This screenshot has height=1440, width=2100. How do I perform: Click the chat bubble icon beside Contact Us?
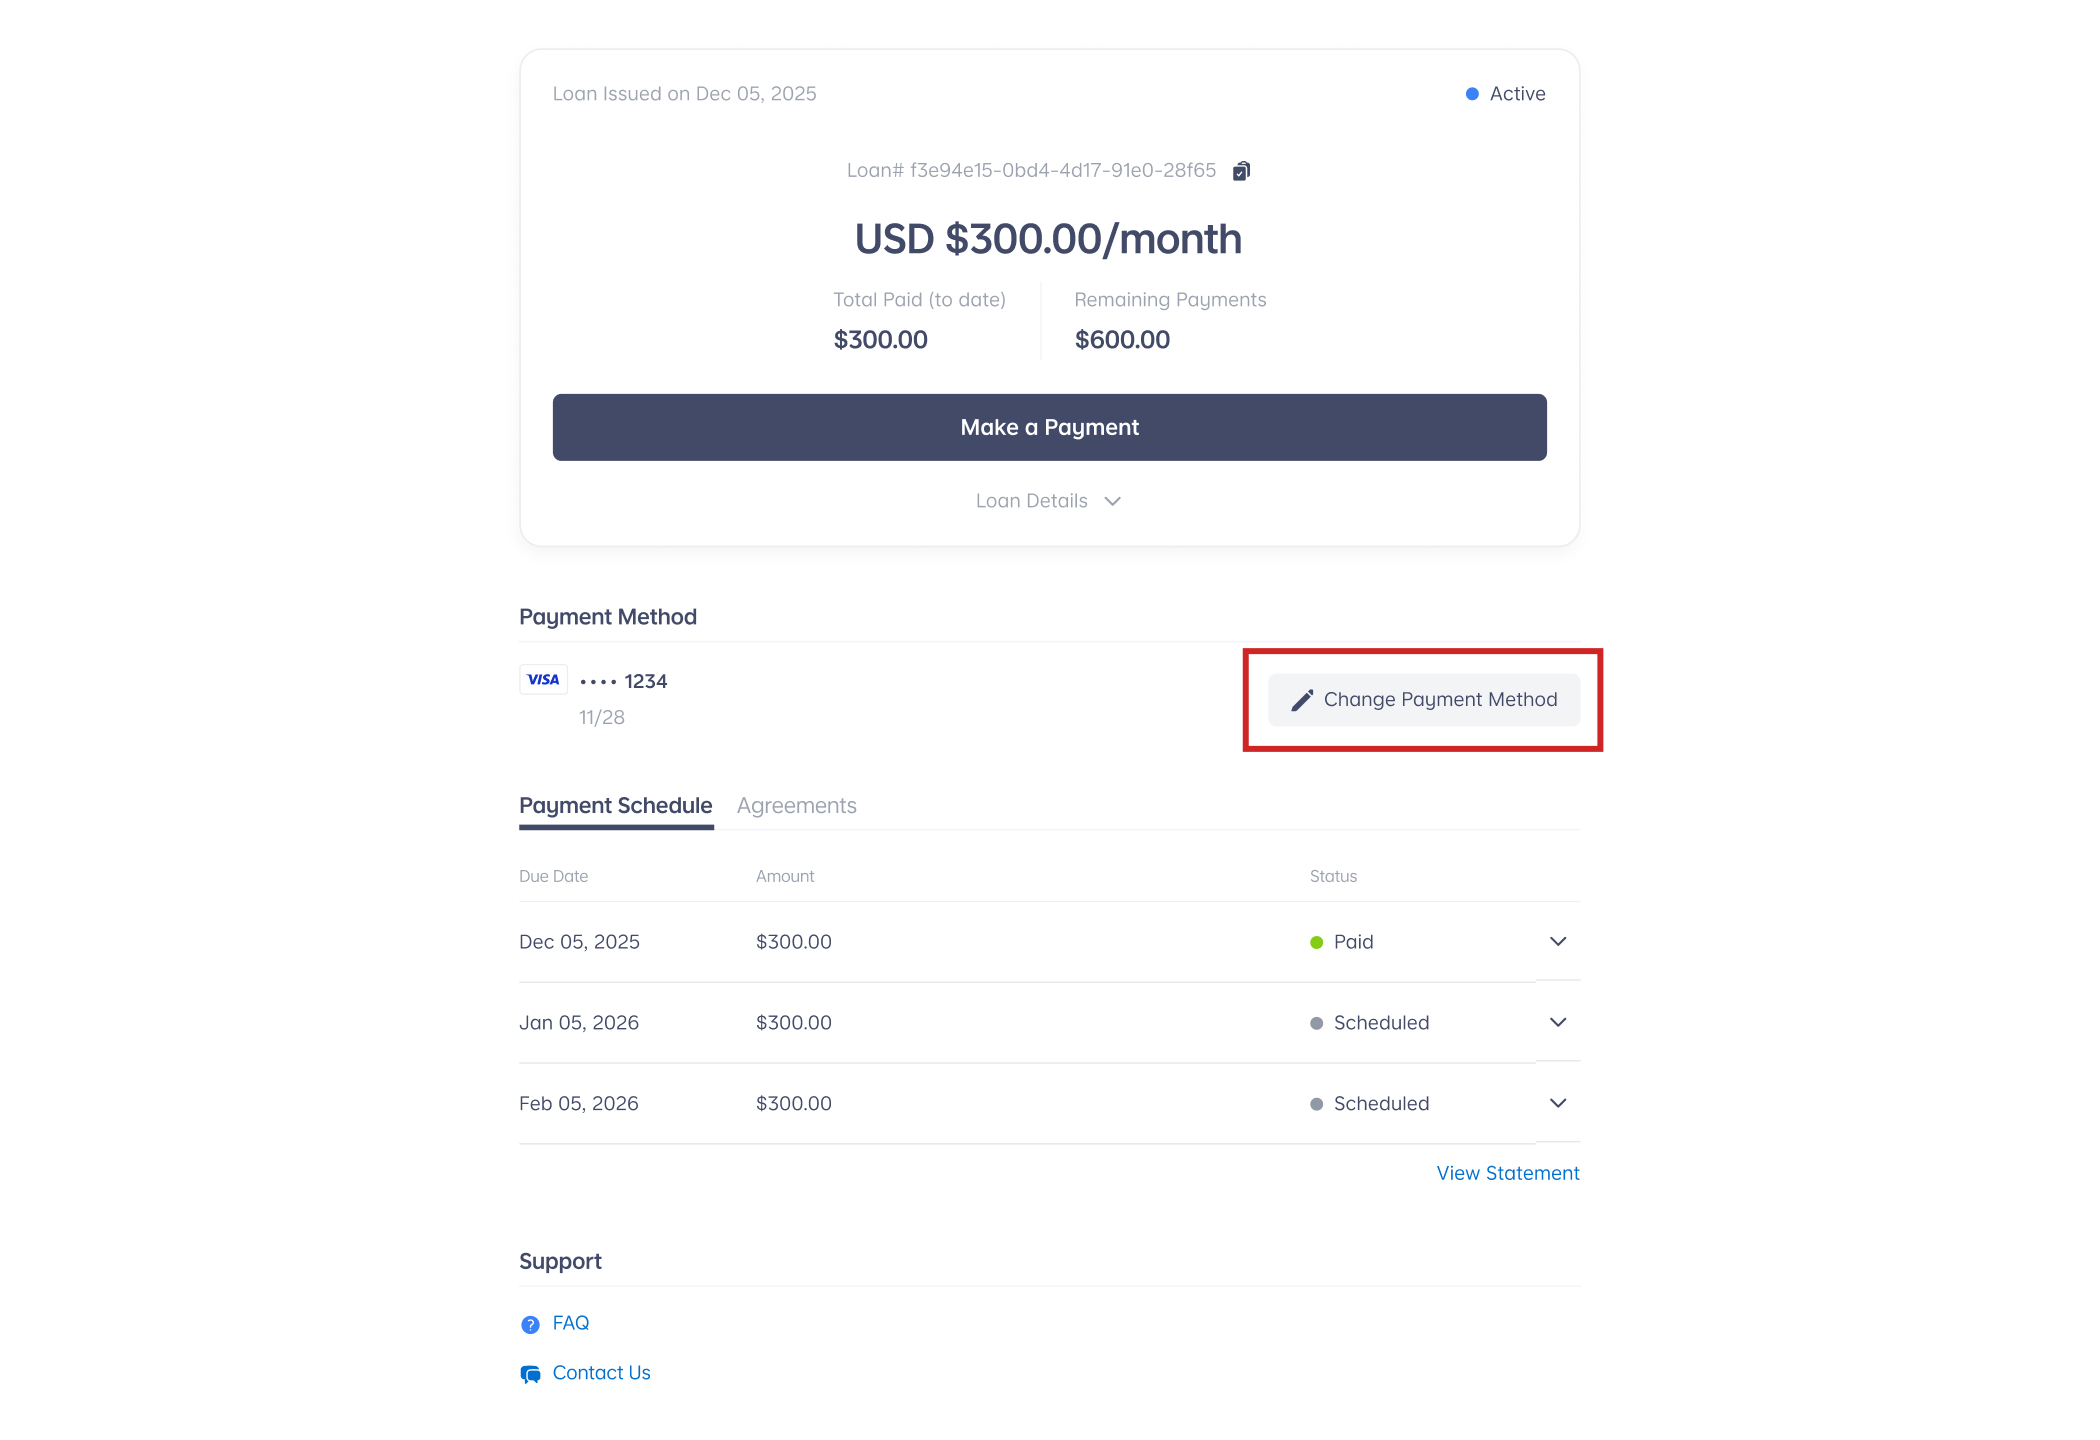529,1373
